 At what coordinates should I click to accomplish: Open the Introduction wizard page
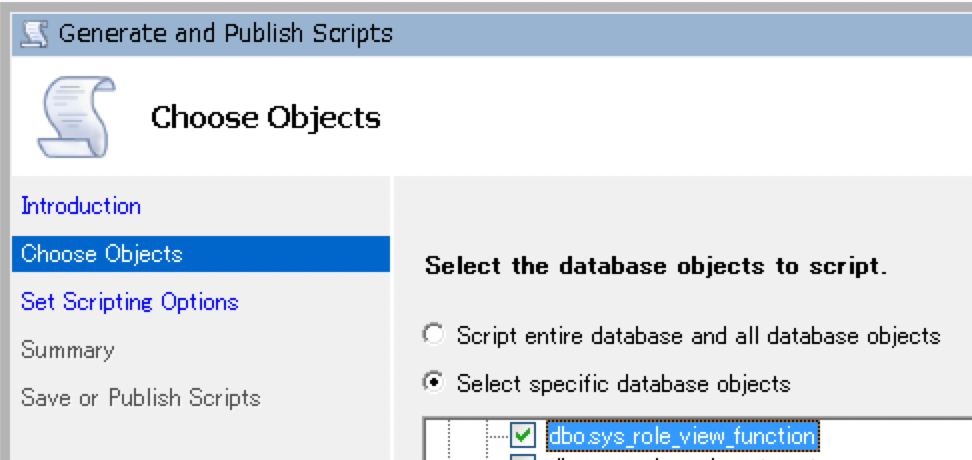pos(81,206)
